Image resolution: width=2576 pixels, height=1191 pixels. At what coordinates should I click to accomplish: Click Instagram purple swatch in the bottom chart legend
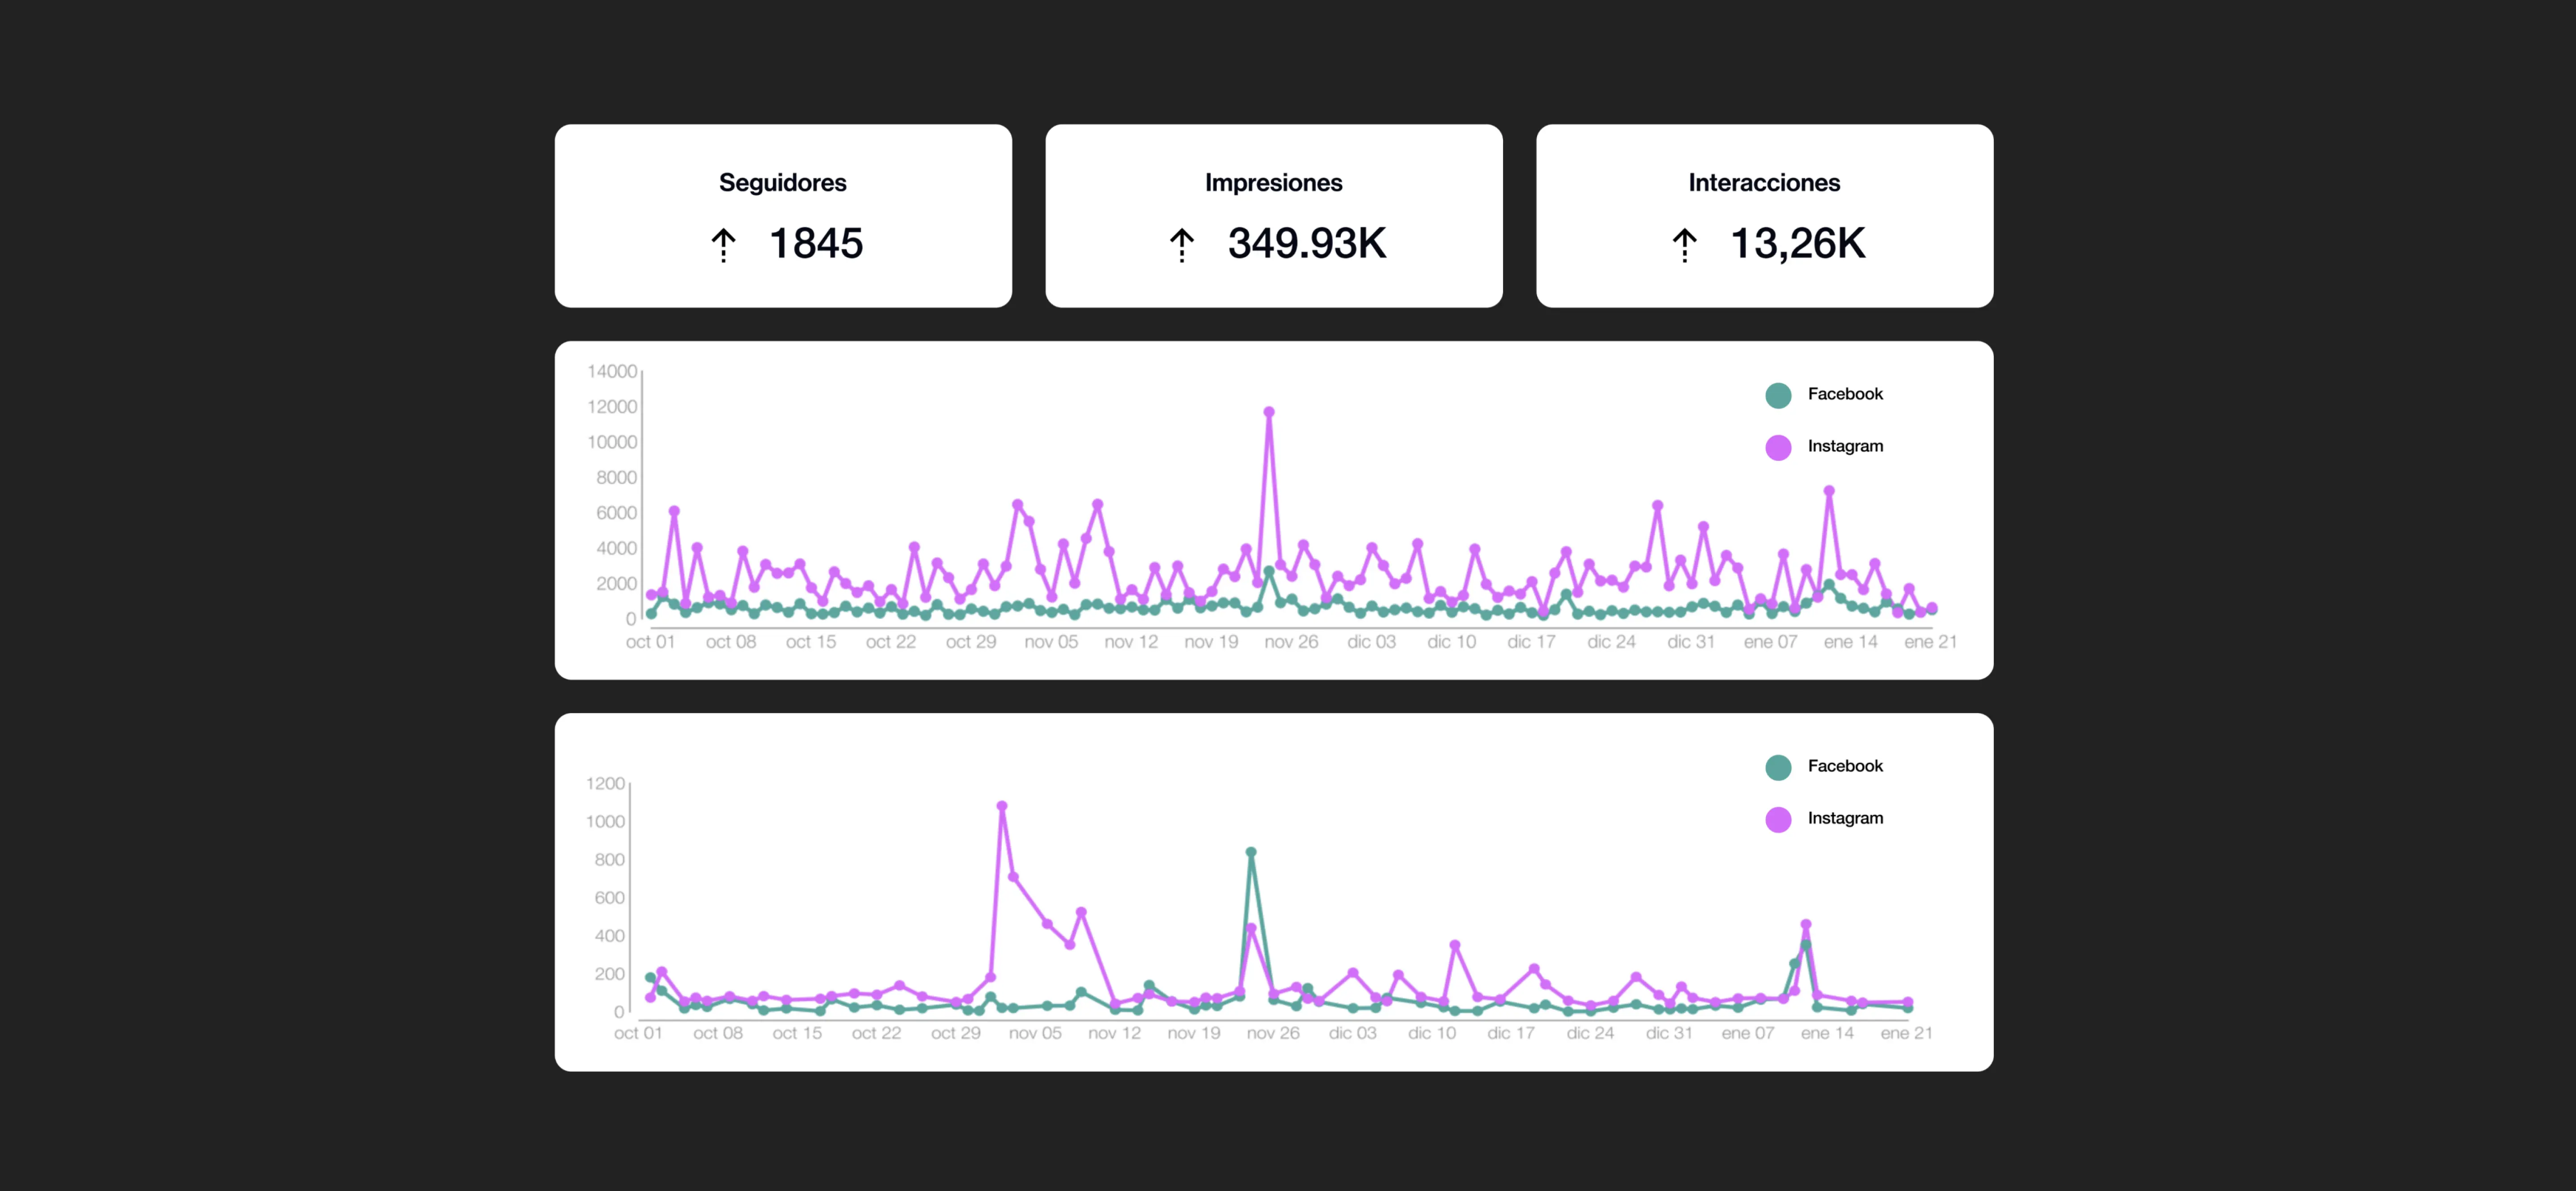1778,819
